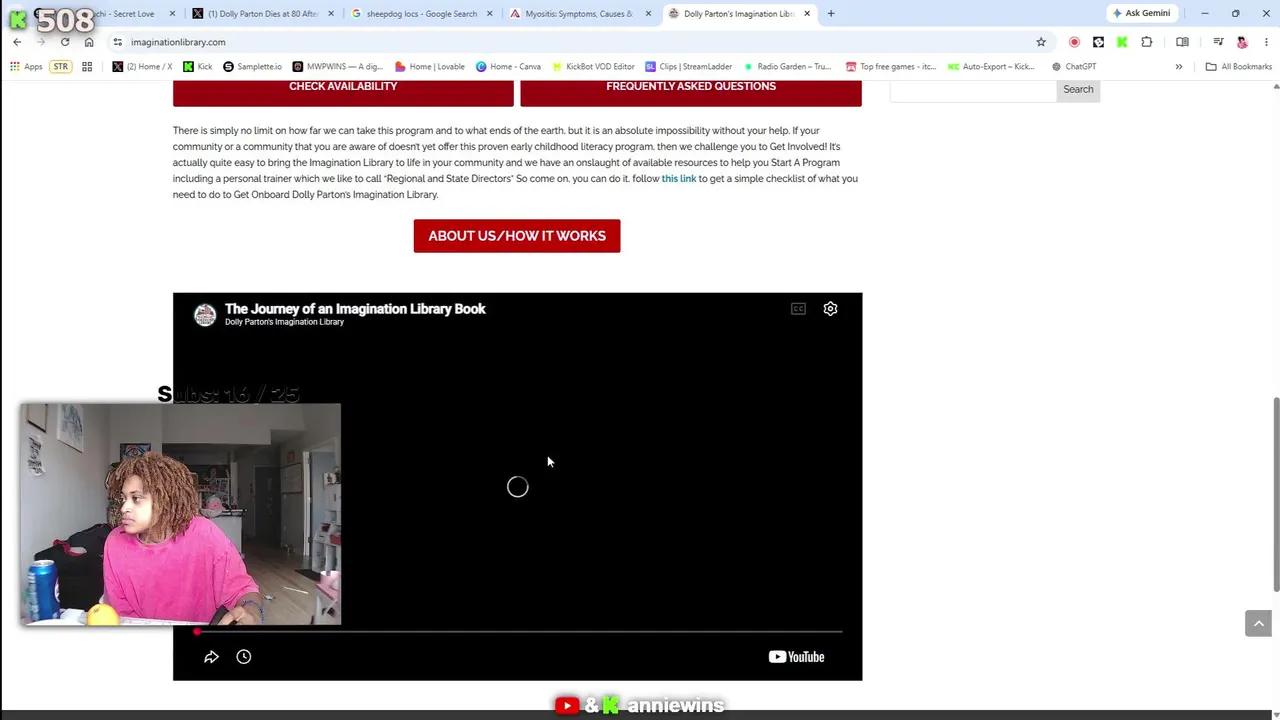This screenshot has height=720, width=1280.
Task: Close the Dolly Parton Dies at 80 tab
Action: 331,14
